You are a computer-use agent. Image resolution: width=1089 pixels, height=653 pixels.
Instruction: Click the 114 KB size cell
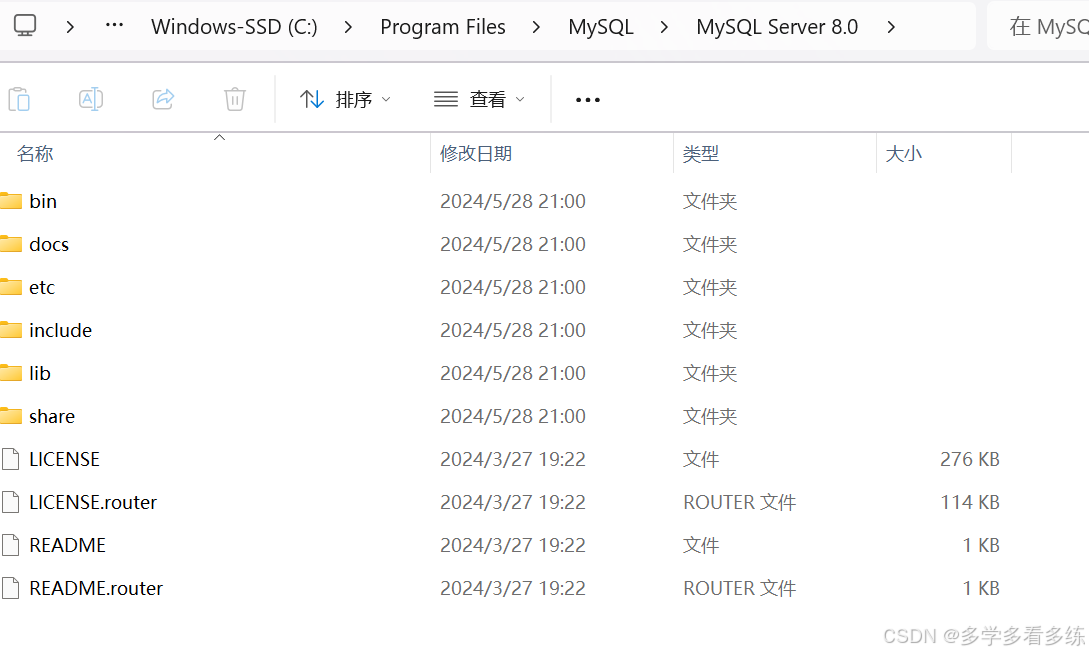click(x=970, y=502)
